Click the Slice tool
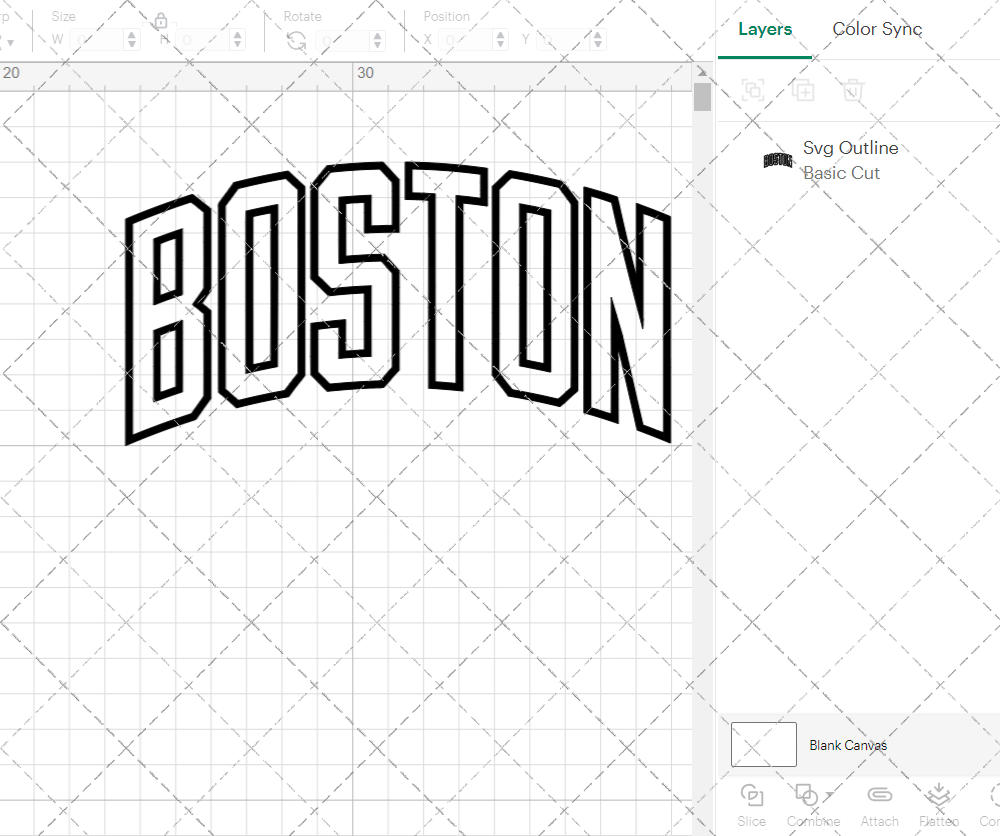The image size is (1000, 836). tap(751, 806)
